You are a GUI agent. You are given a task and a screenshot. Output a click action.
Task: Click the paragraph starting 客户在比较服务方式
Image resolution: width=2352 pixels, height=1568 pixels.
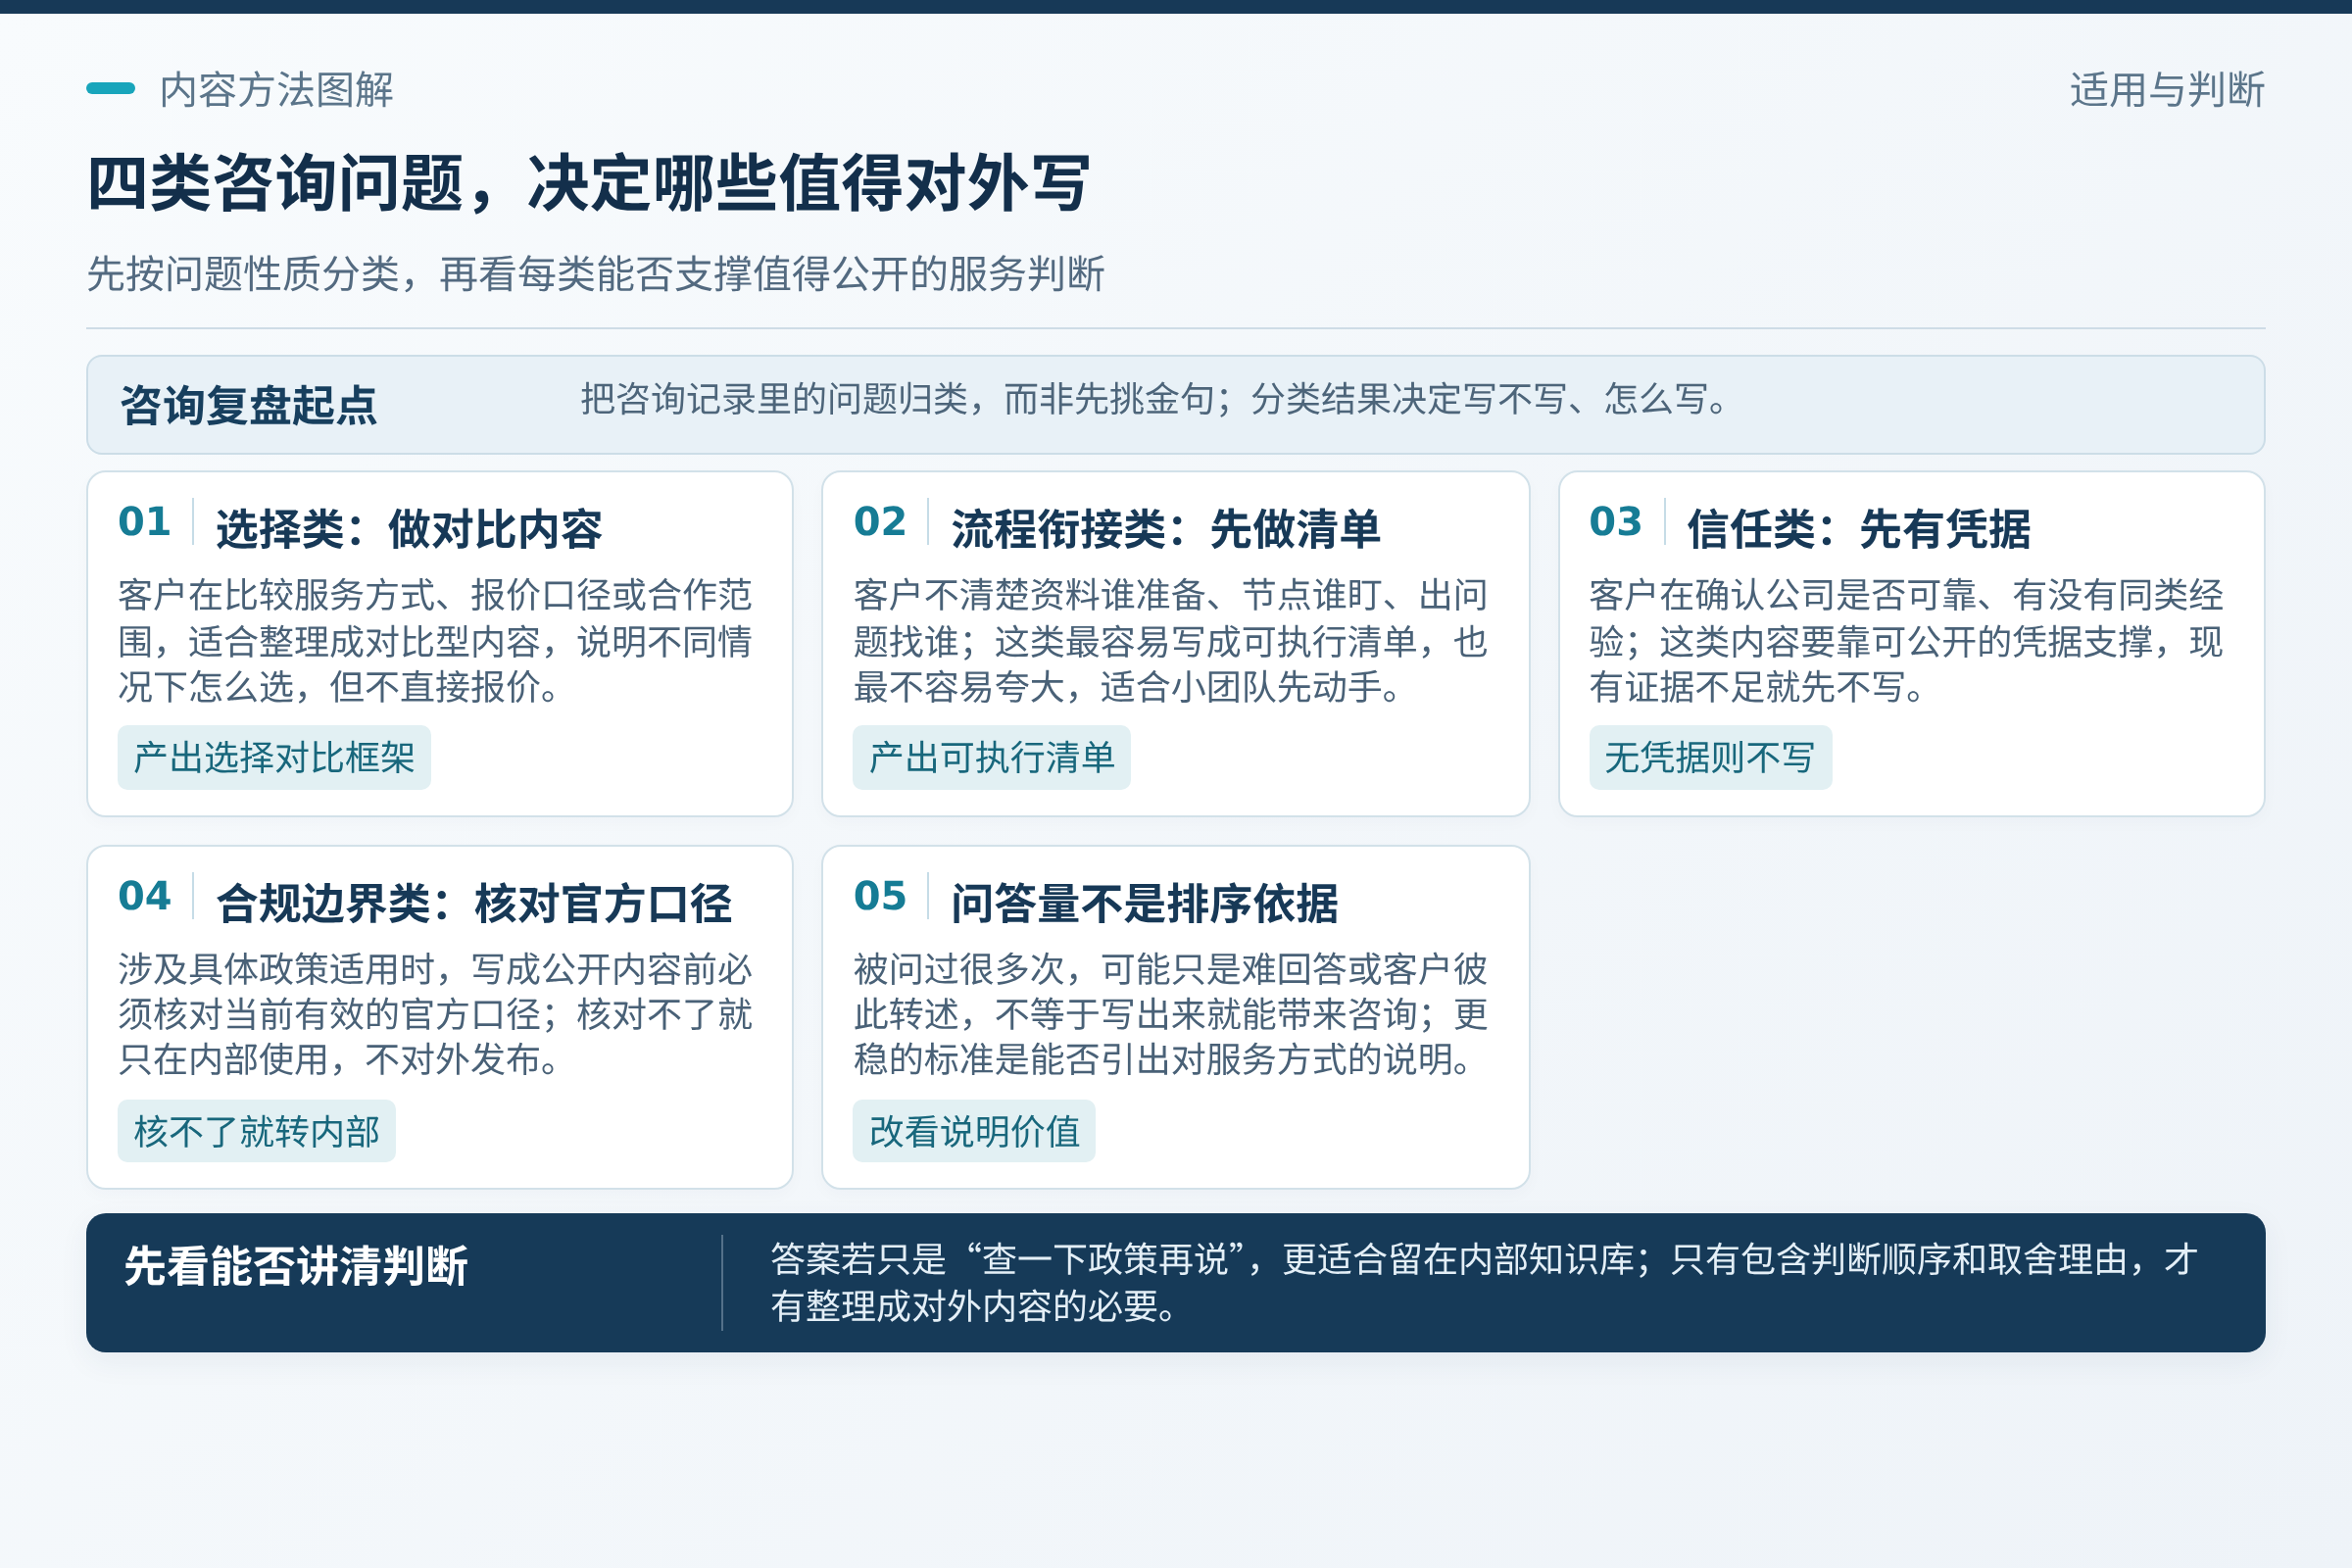pos(435,641)
